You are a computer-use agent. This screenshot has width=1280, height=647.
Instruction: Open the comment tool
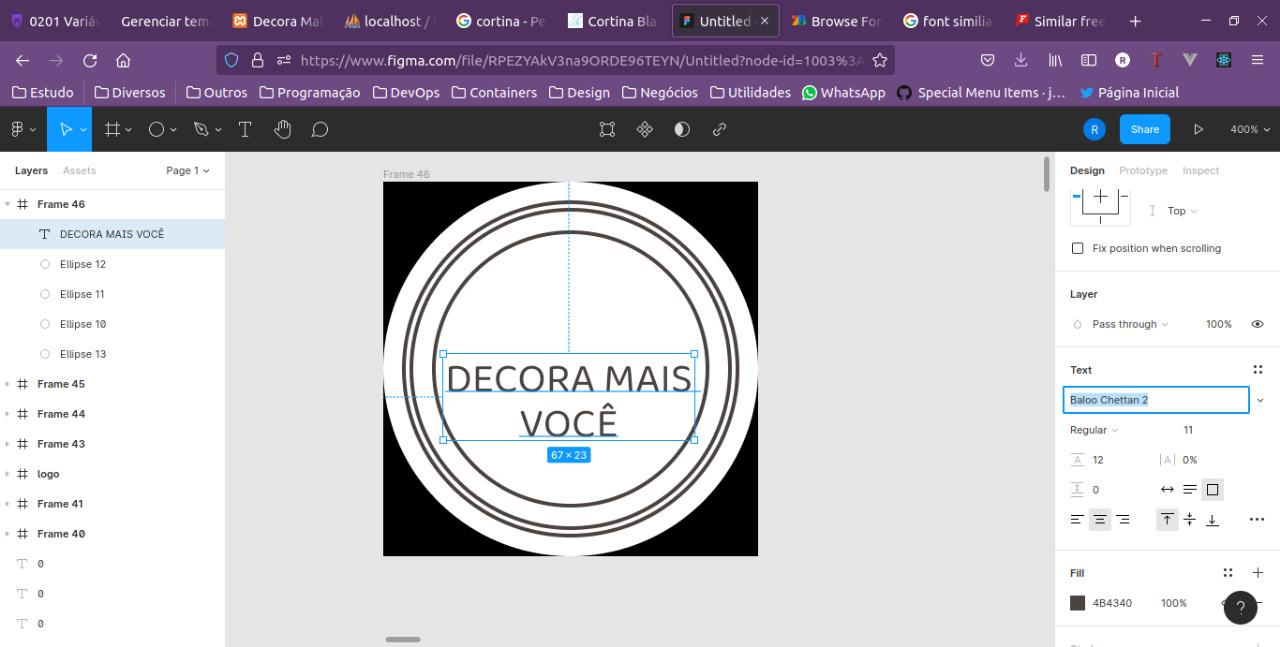[x=319, y=128]
